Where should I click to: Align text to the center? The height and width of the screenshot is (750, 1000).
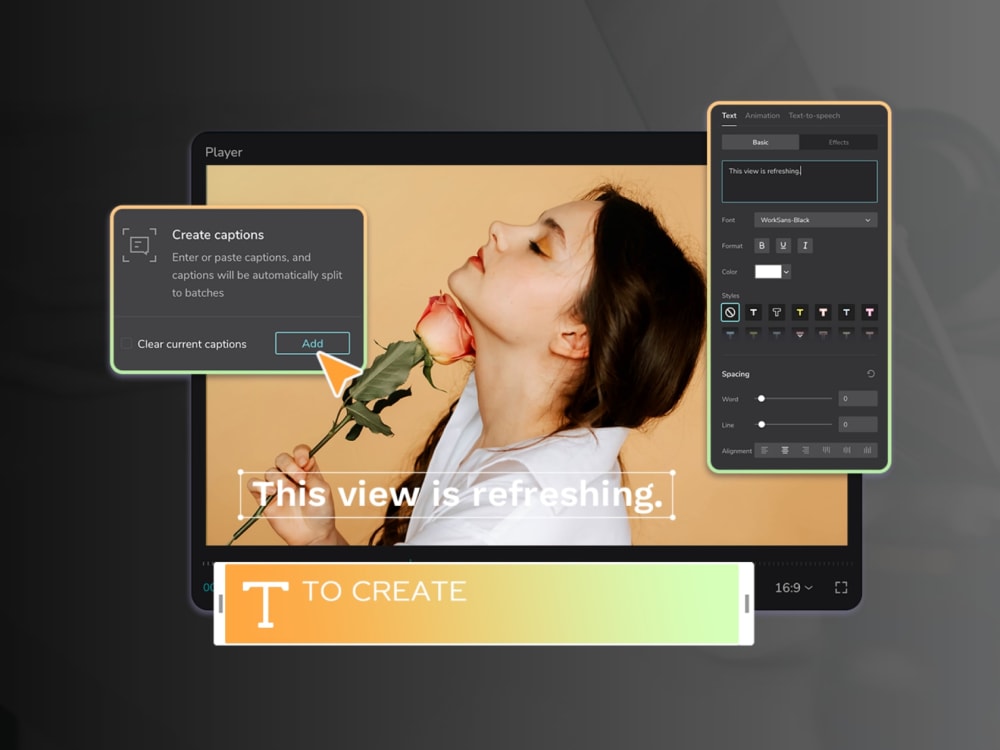785,450
